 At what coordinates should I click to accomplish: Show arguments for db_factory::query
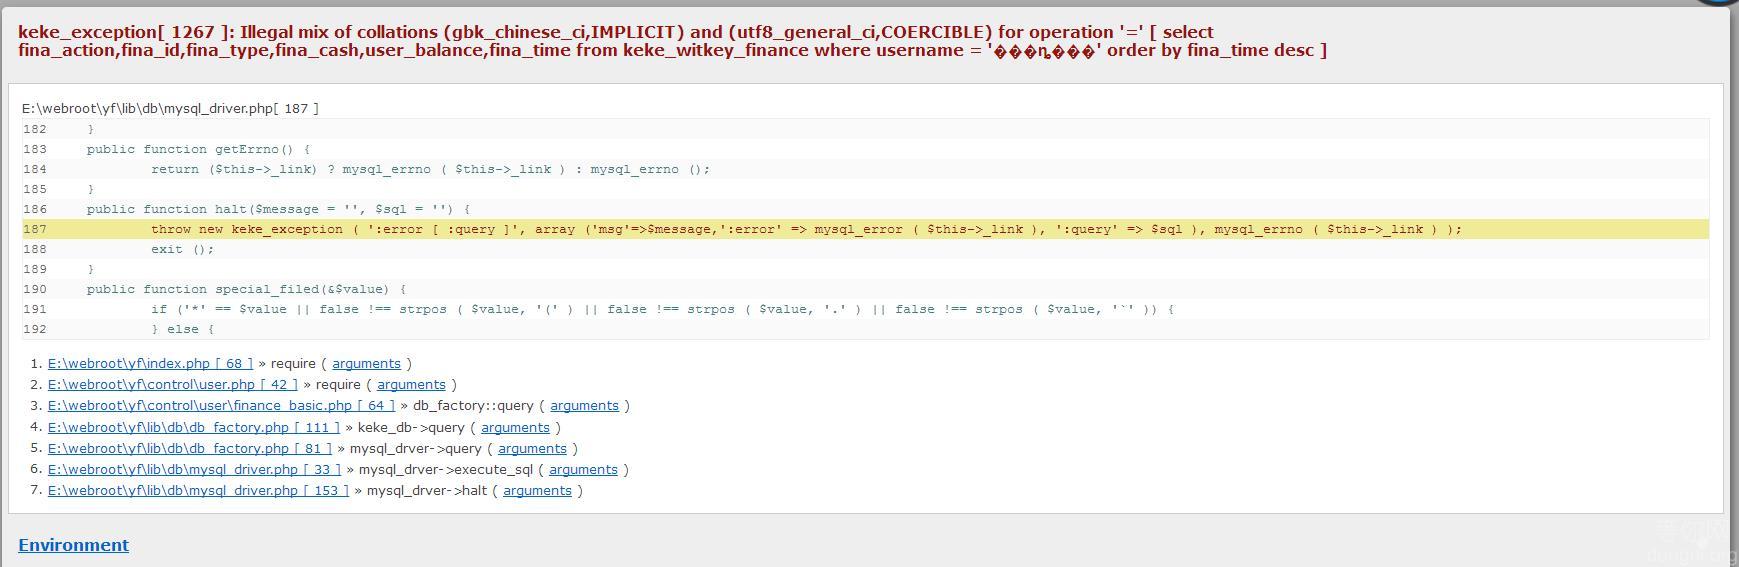click(584, 406)
